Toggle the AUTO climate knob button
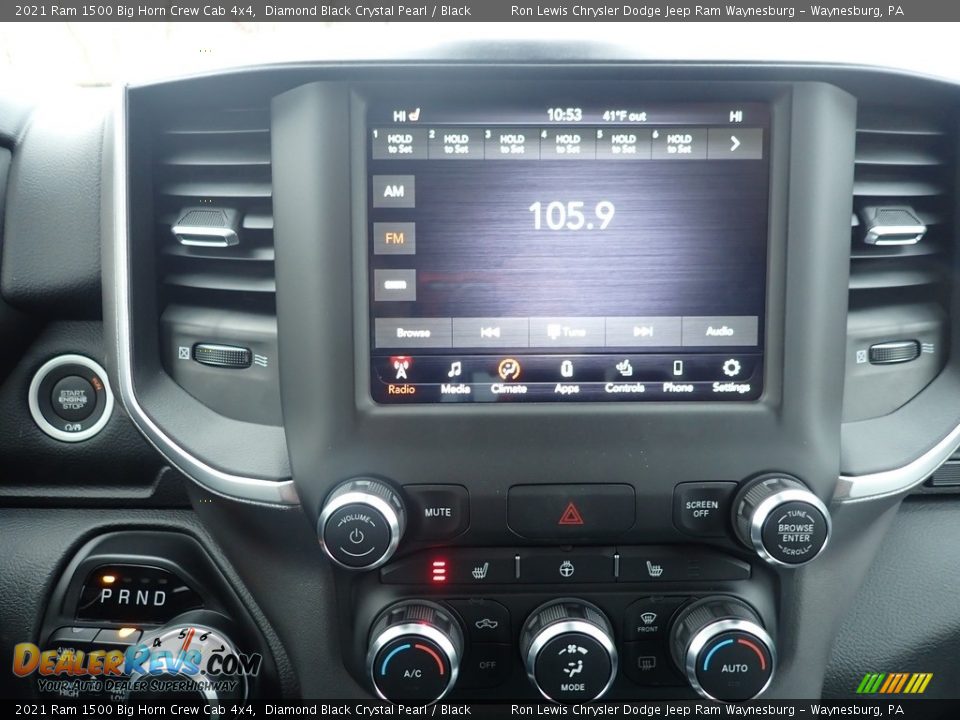The height and width of the screenshot is (720, 960). (x=734, y=666)
